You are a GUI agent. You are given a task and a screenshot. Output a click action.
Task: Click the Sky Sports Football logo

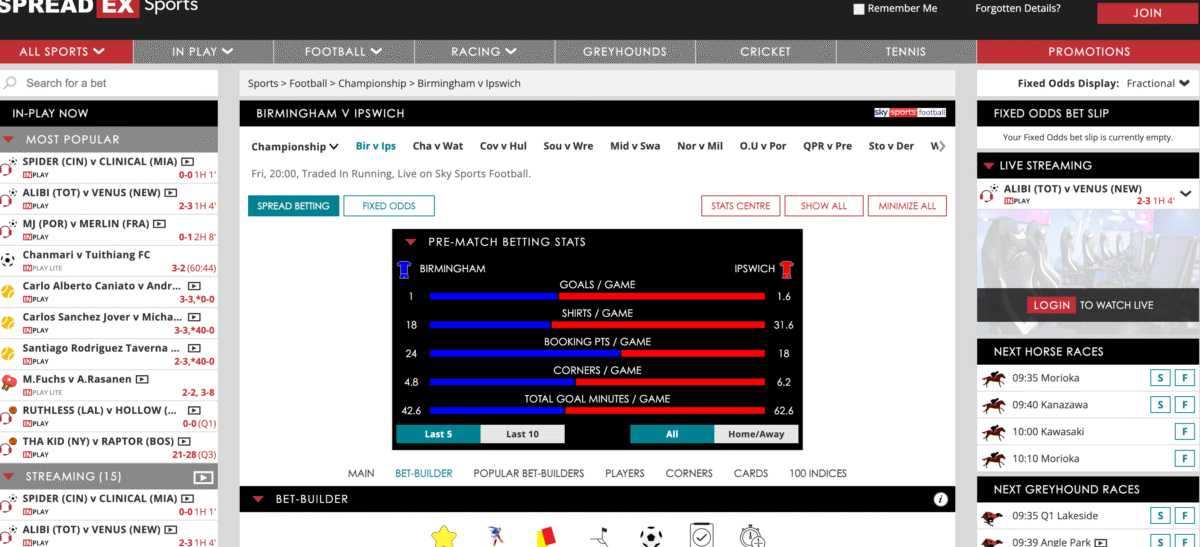coord(910,113)
